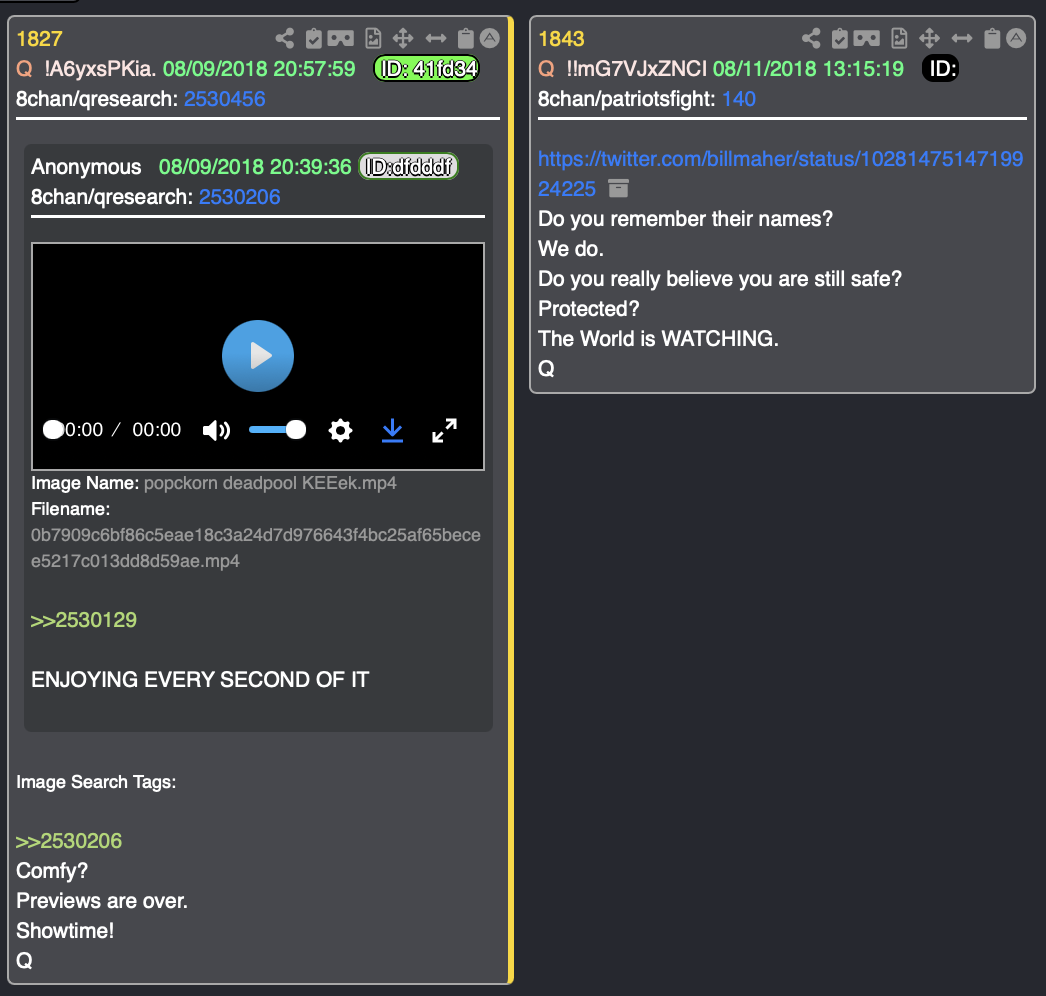
Task: Click four-way move arrows icon on post 1843
Action: (929, 39)
